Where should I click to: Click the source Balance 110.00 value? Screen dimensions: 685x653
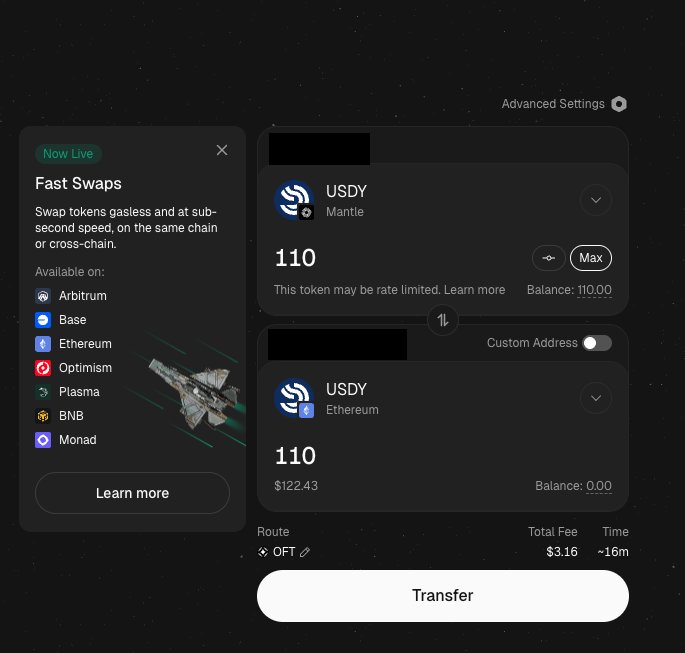(x=594, y=290)
